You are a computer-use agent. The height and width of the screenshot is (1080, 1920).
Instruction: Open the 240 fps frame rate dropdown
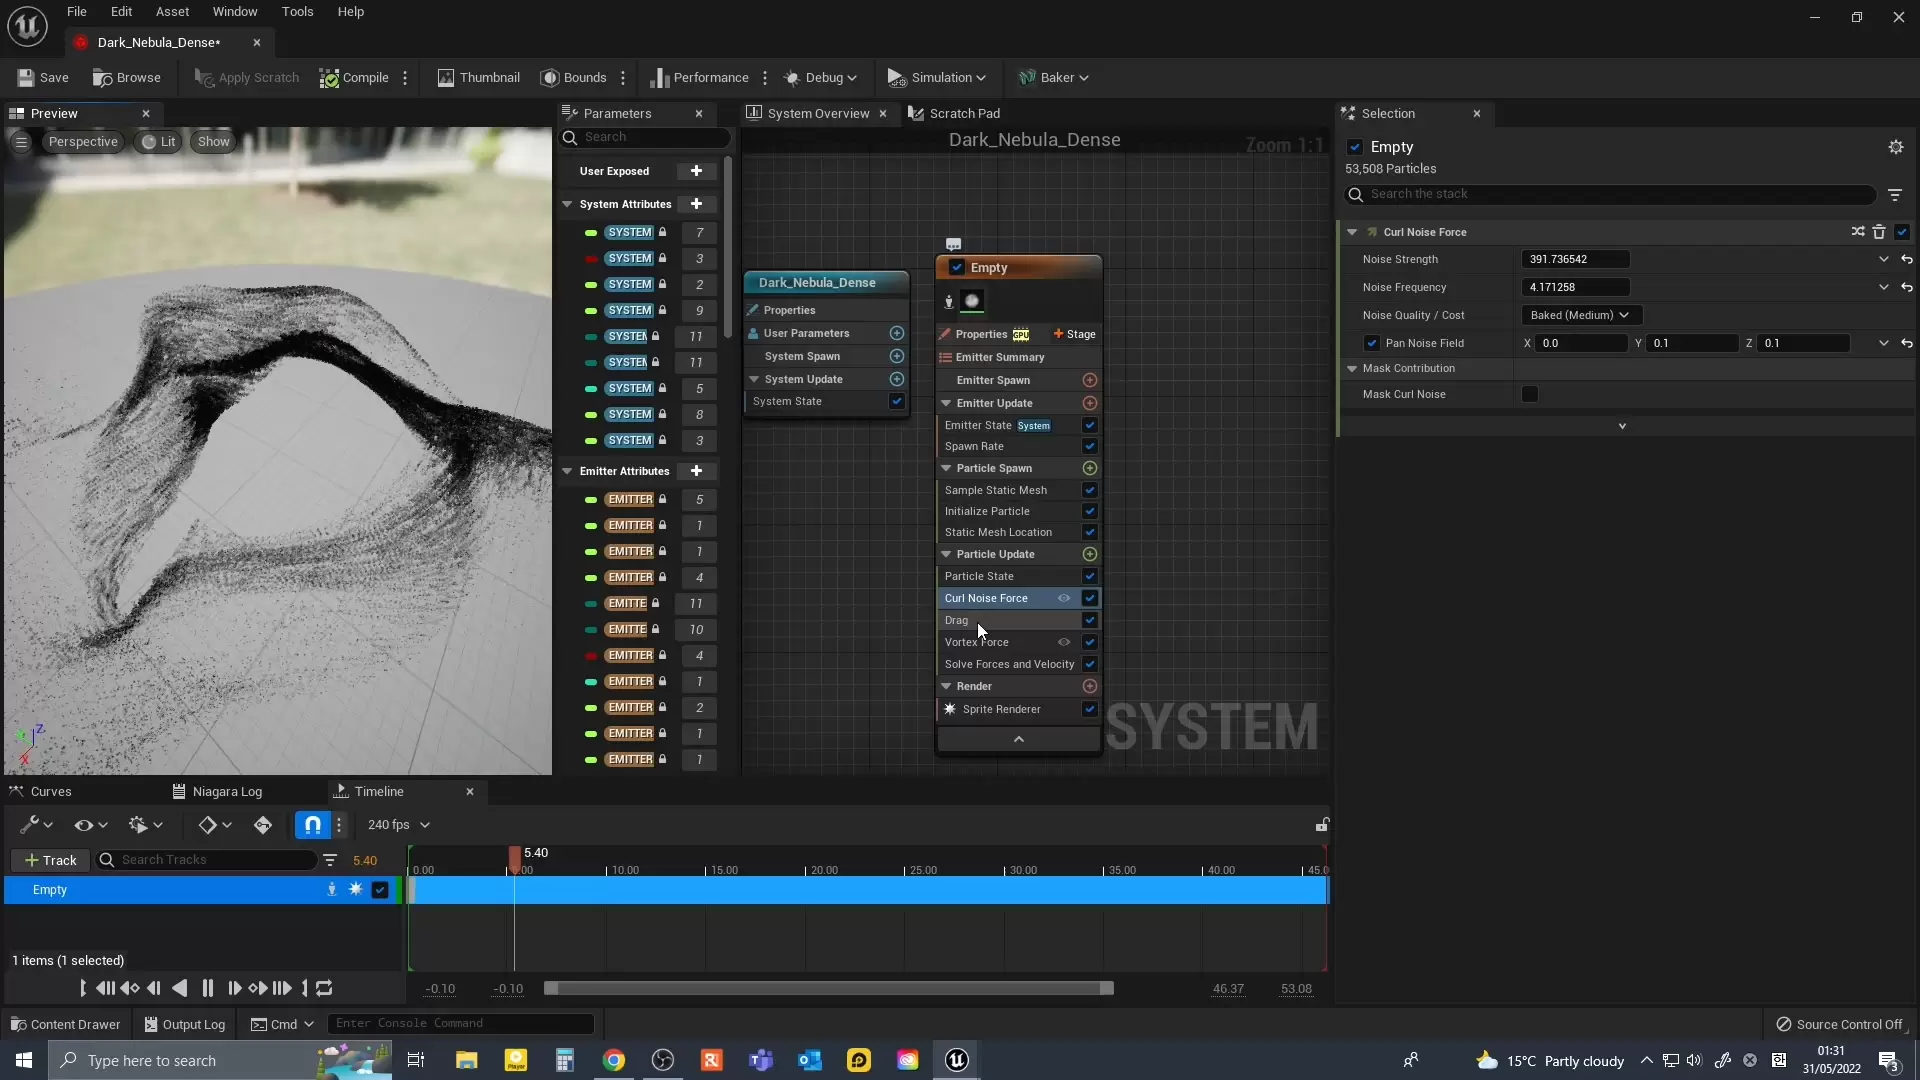click(398, 825)
